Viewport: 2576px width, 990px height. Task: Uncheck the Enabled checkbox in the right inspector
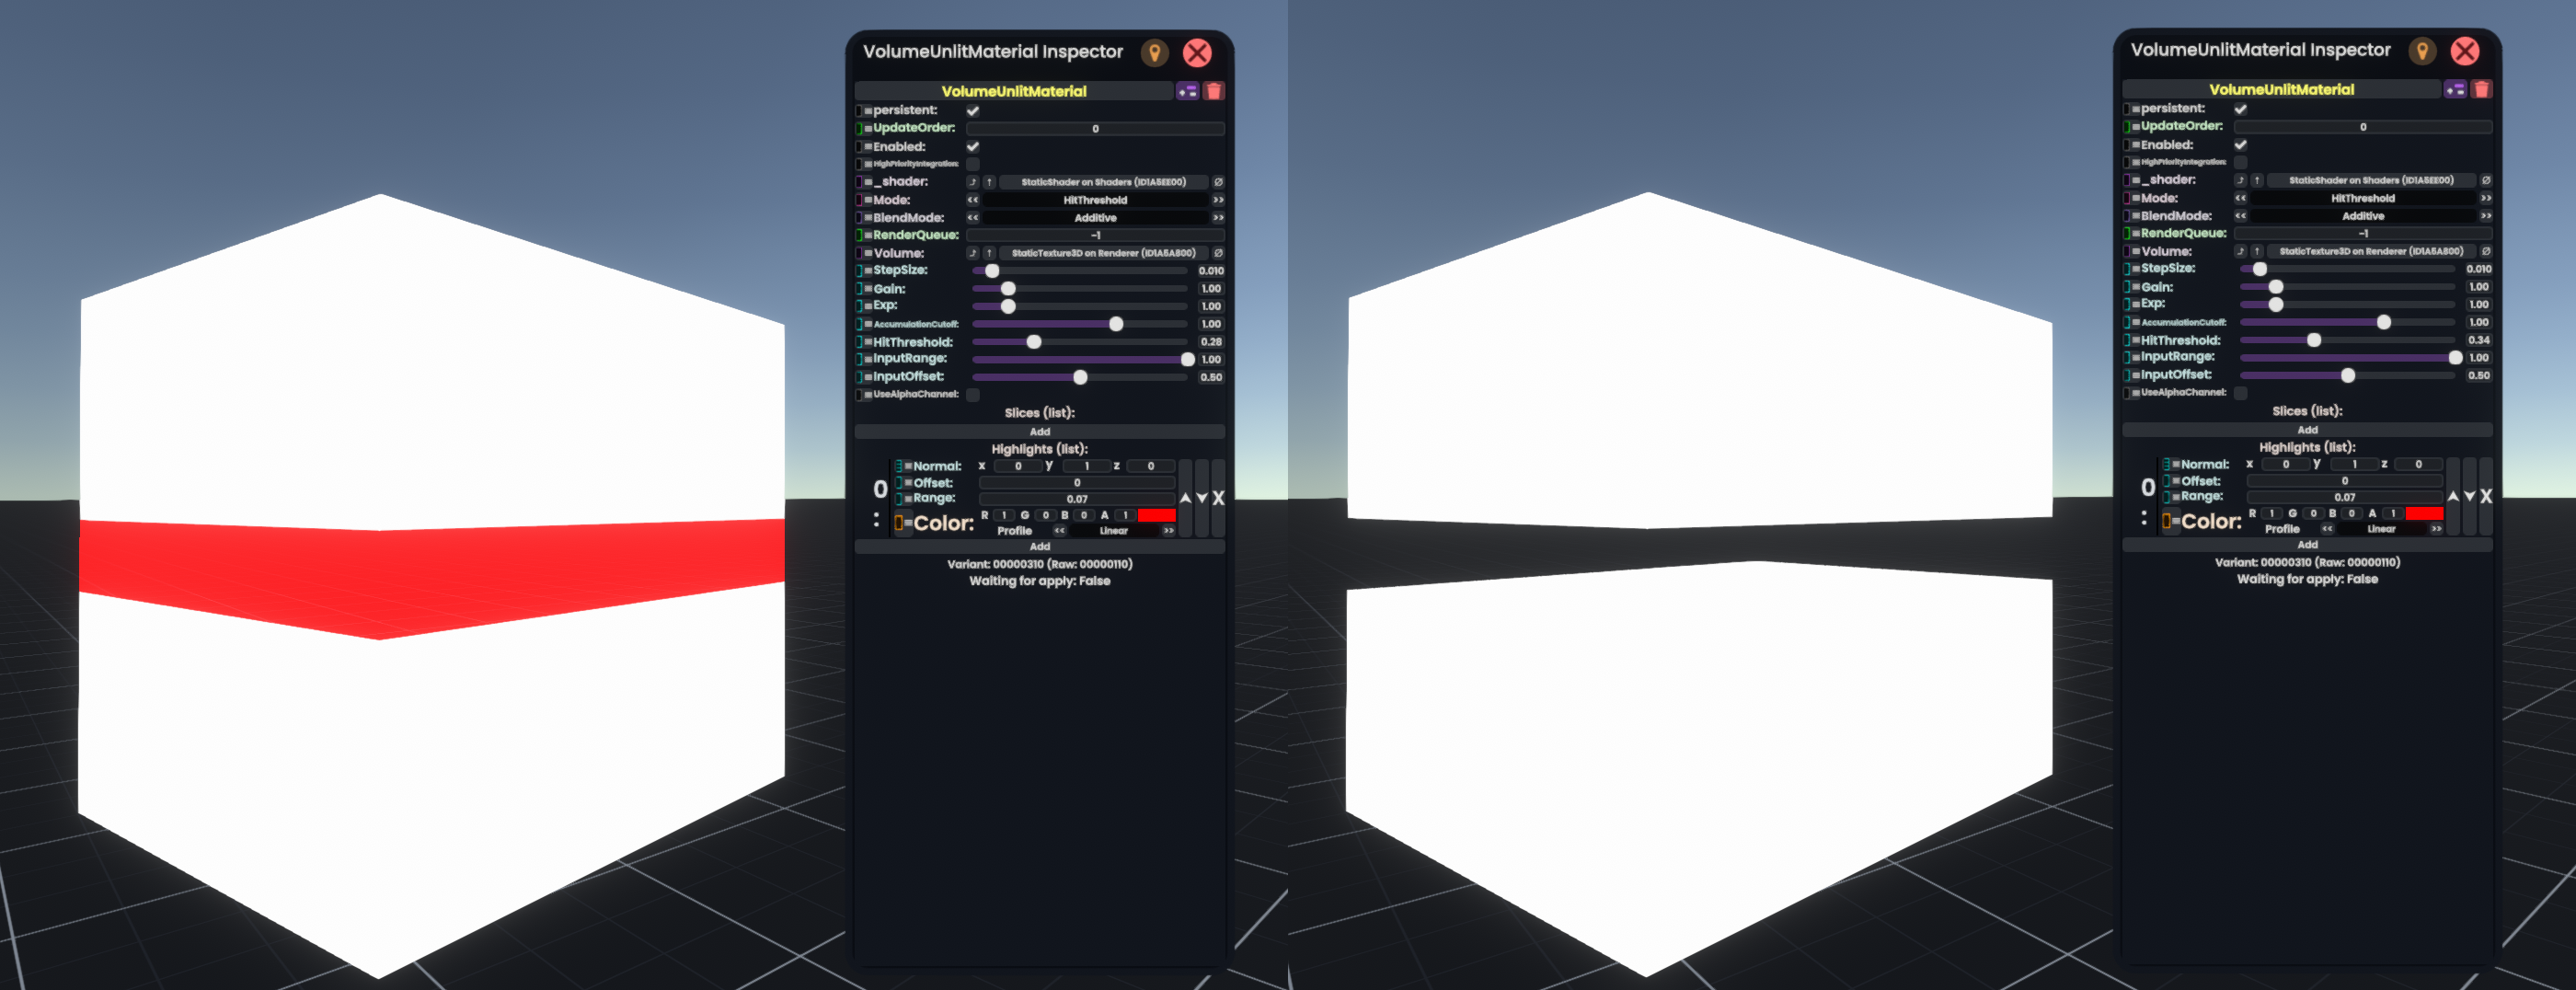(x=2241, y=145)
